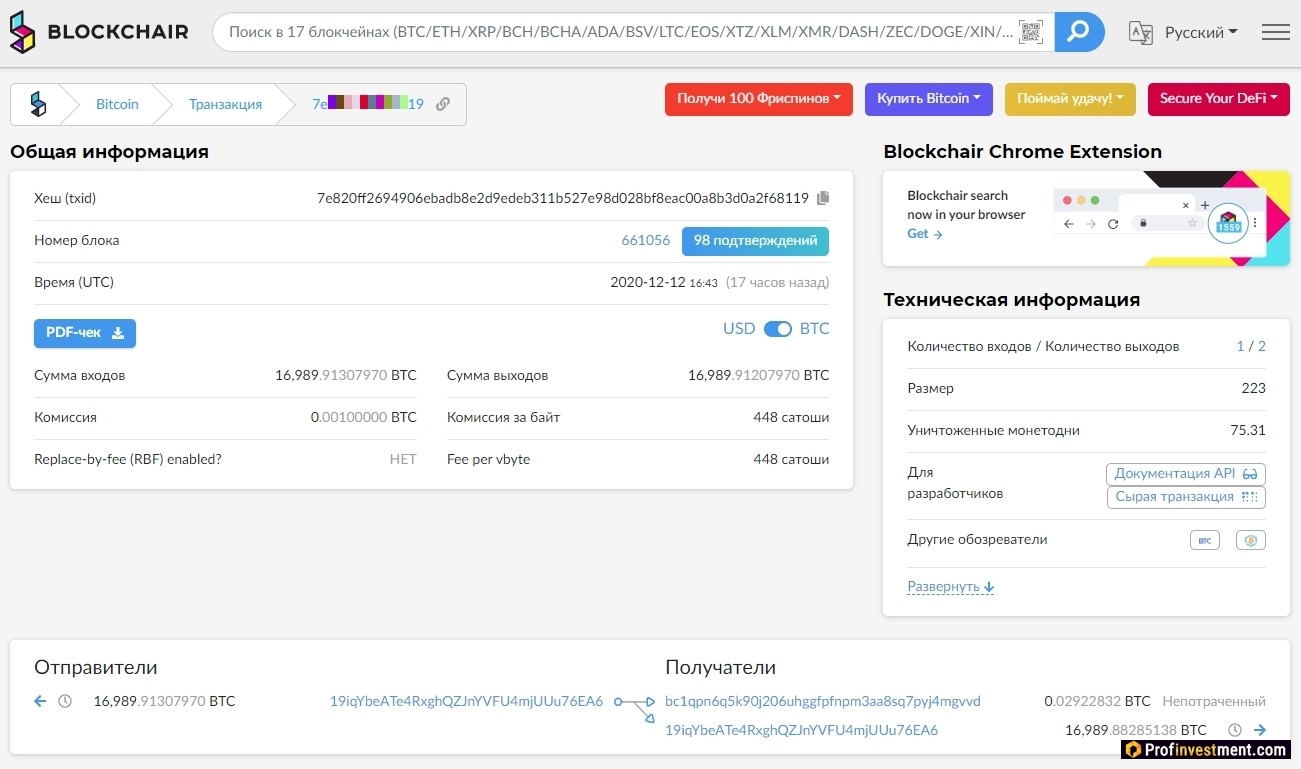Click the Blockchair breadcrumb home icon
Image resolution: width=1301 pixels, height=769 pixels.
[x=38, y=104]
